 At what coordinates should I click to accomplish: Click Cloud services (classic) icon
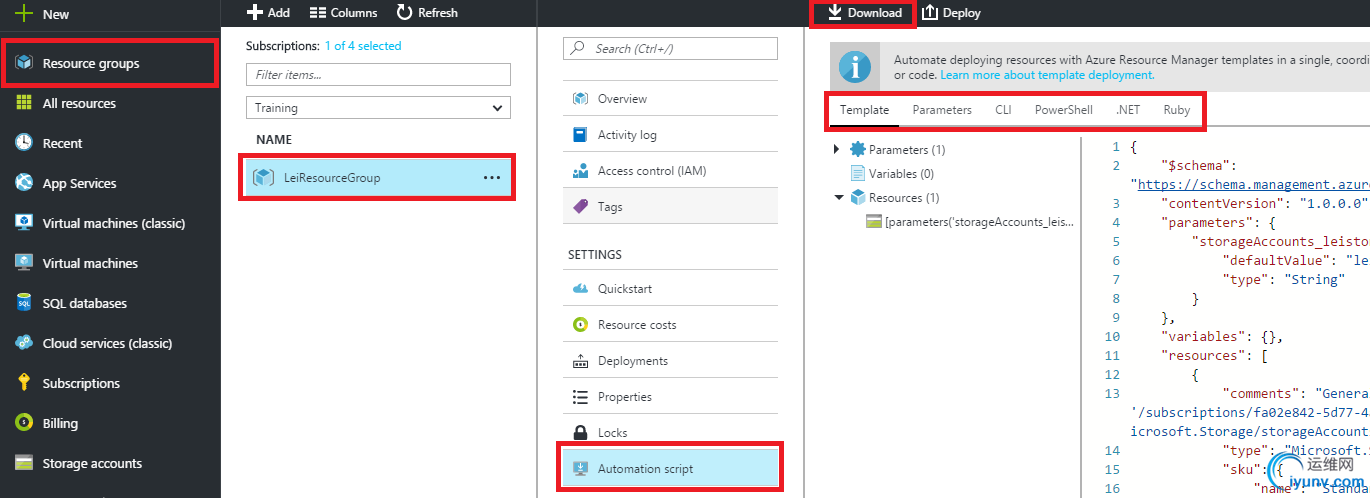24,343
